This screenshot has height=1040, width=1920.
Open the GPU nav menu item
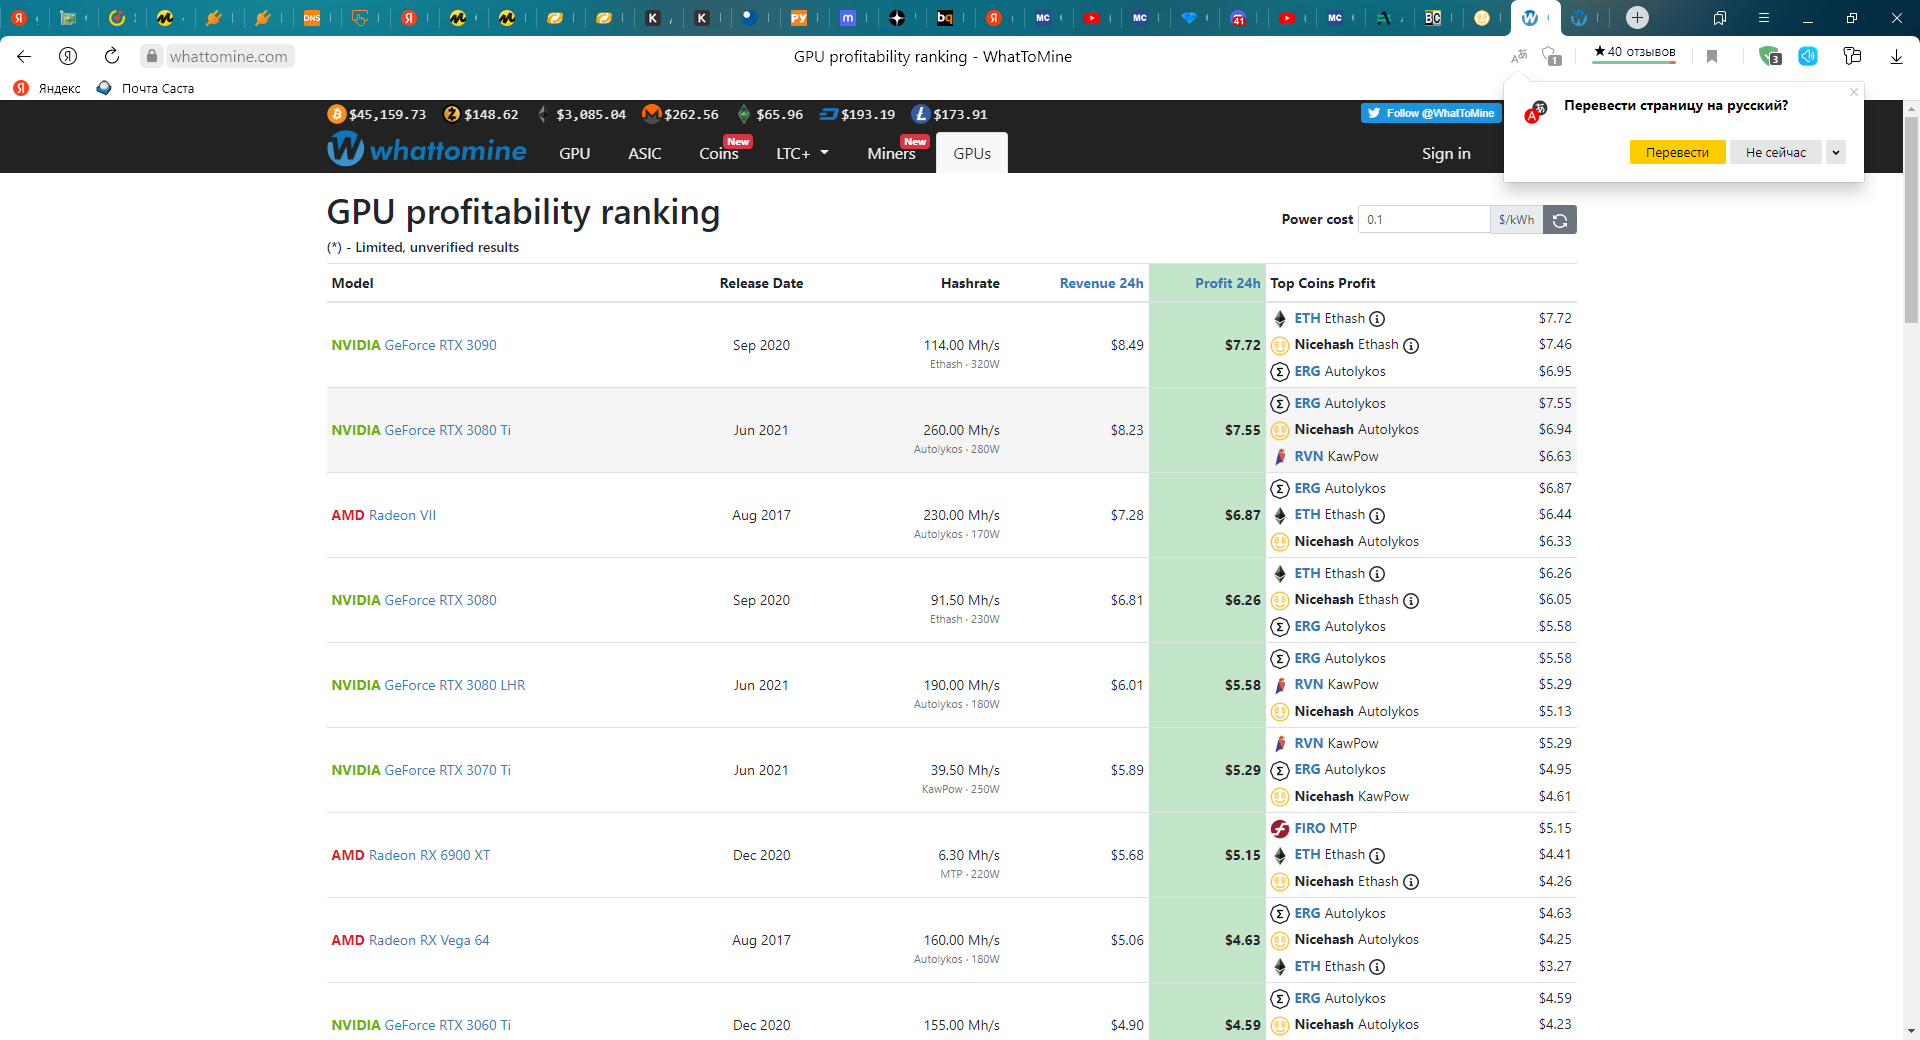tap(574, 153)
